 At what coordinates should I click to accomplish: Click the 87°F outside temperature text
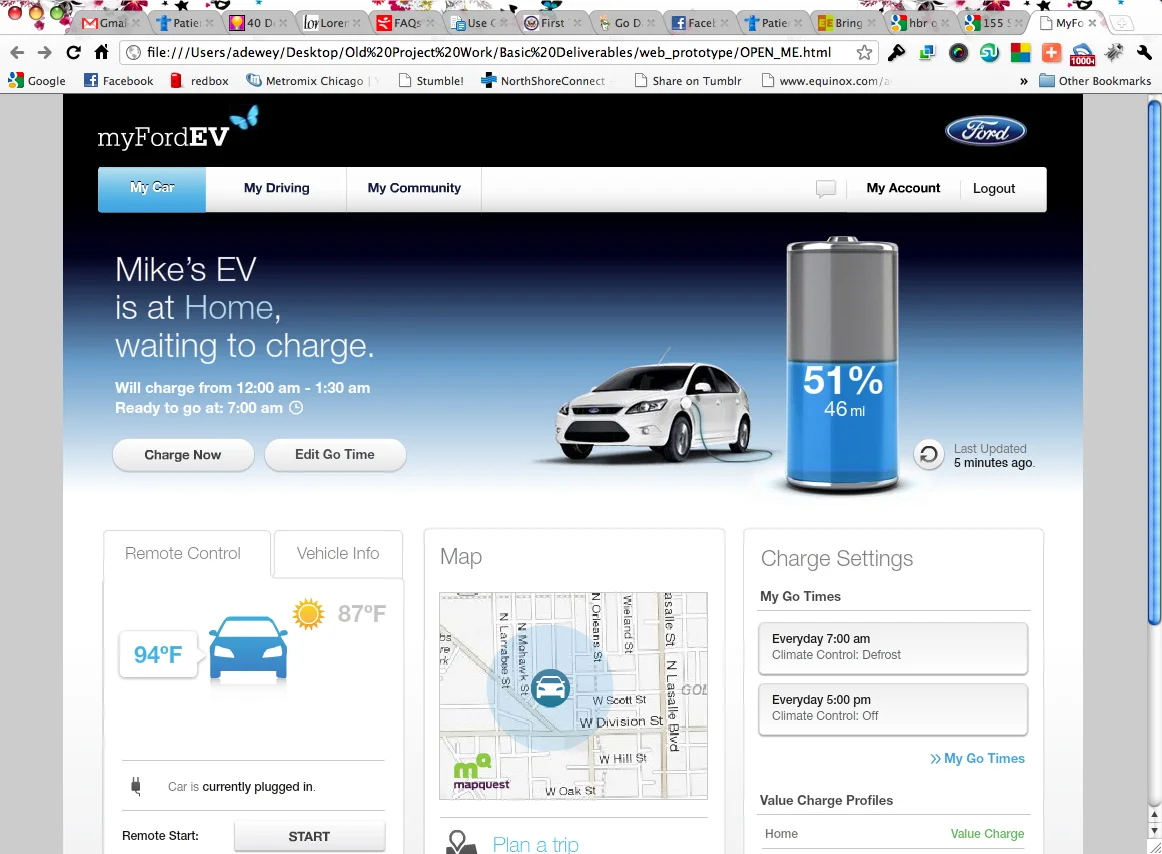pos(362,614)
